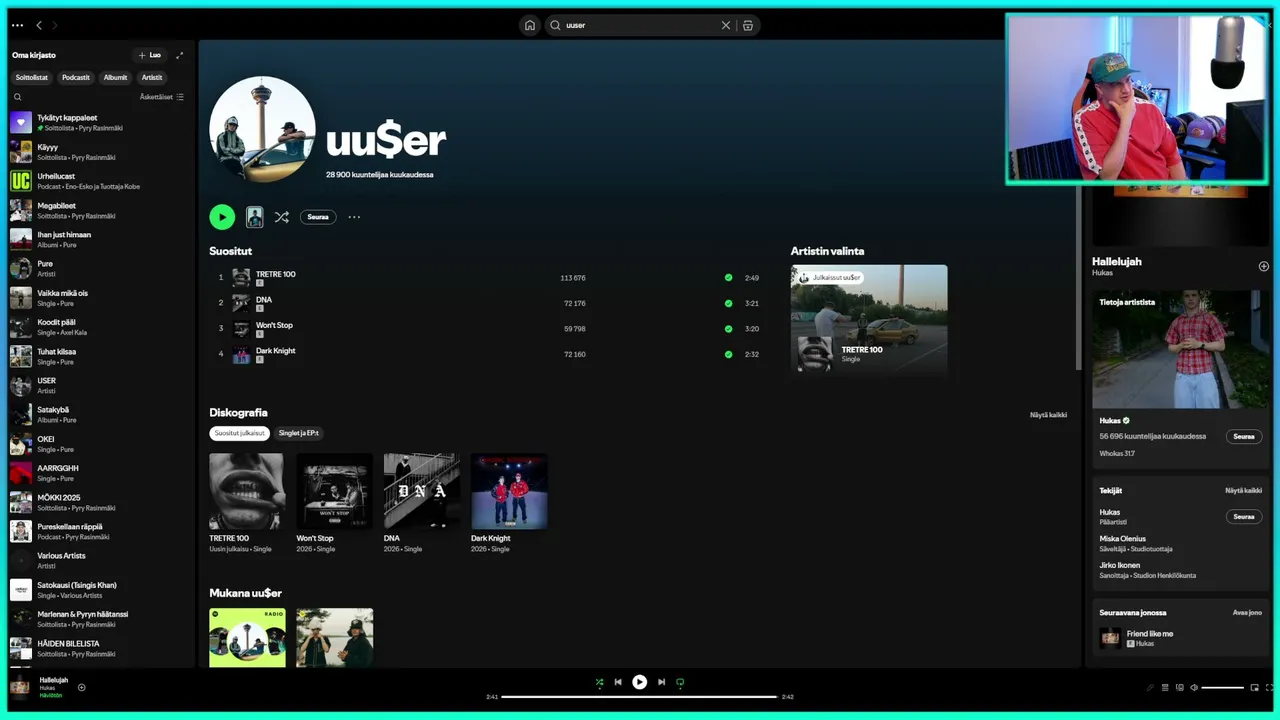This screenshot has width=1280, height=720.
Task: Open lyrics with the microphone icon
Action: 1149,688
